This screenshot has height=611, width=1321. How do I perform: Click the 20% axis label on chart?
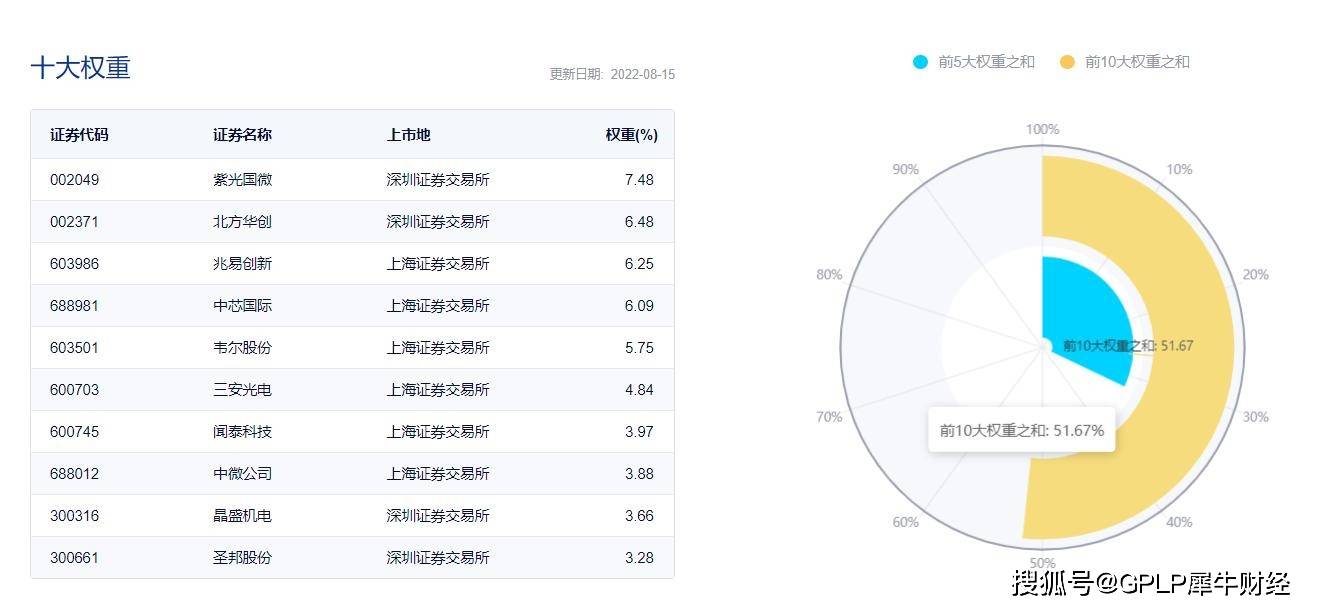pos(1255,275)
